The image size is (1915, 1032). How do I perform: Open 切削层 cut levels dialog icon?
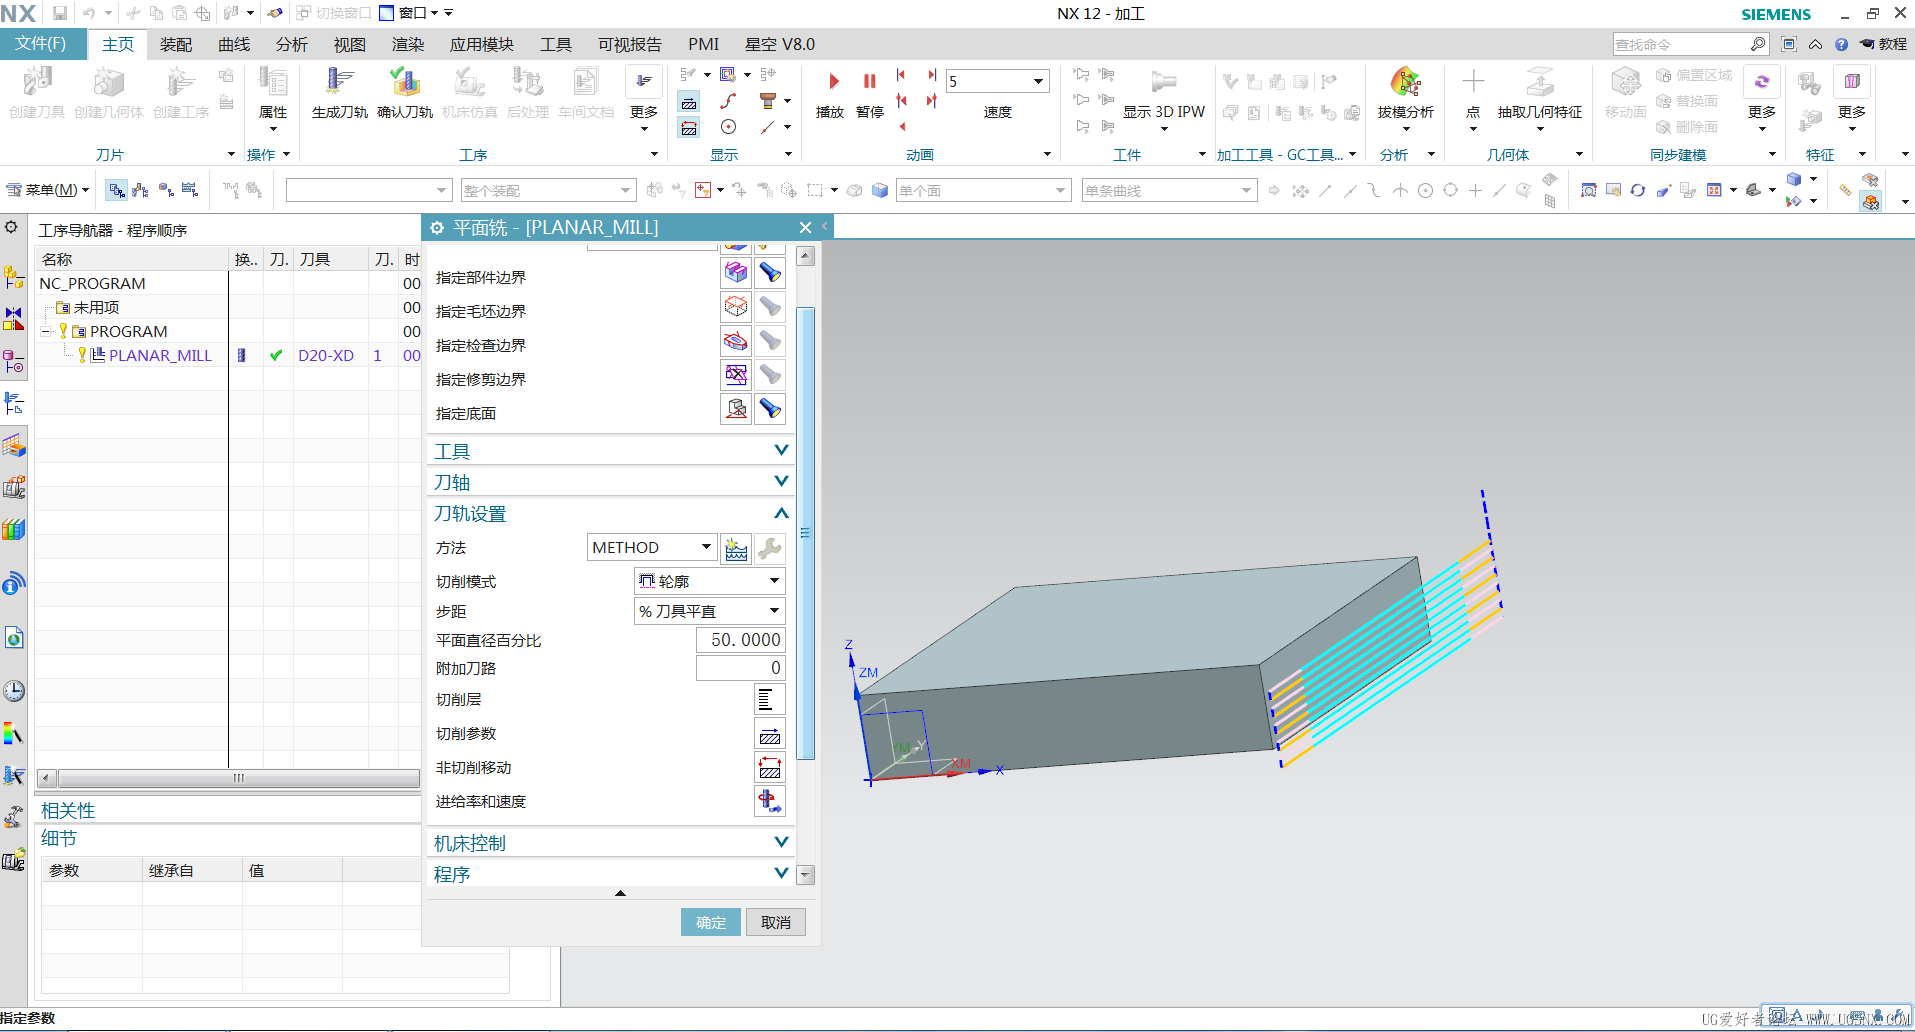(769, 700)
